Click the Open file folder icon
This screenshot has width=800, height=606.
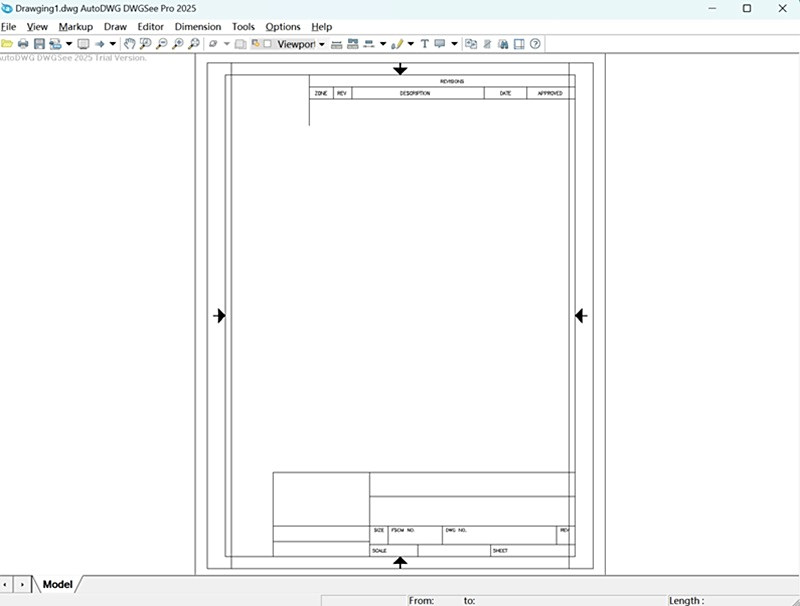pos(7,44)
